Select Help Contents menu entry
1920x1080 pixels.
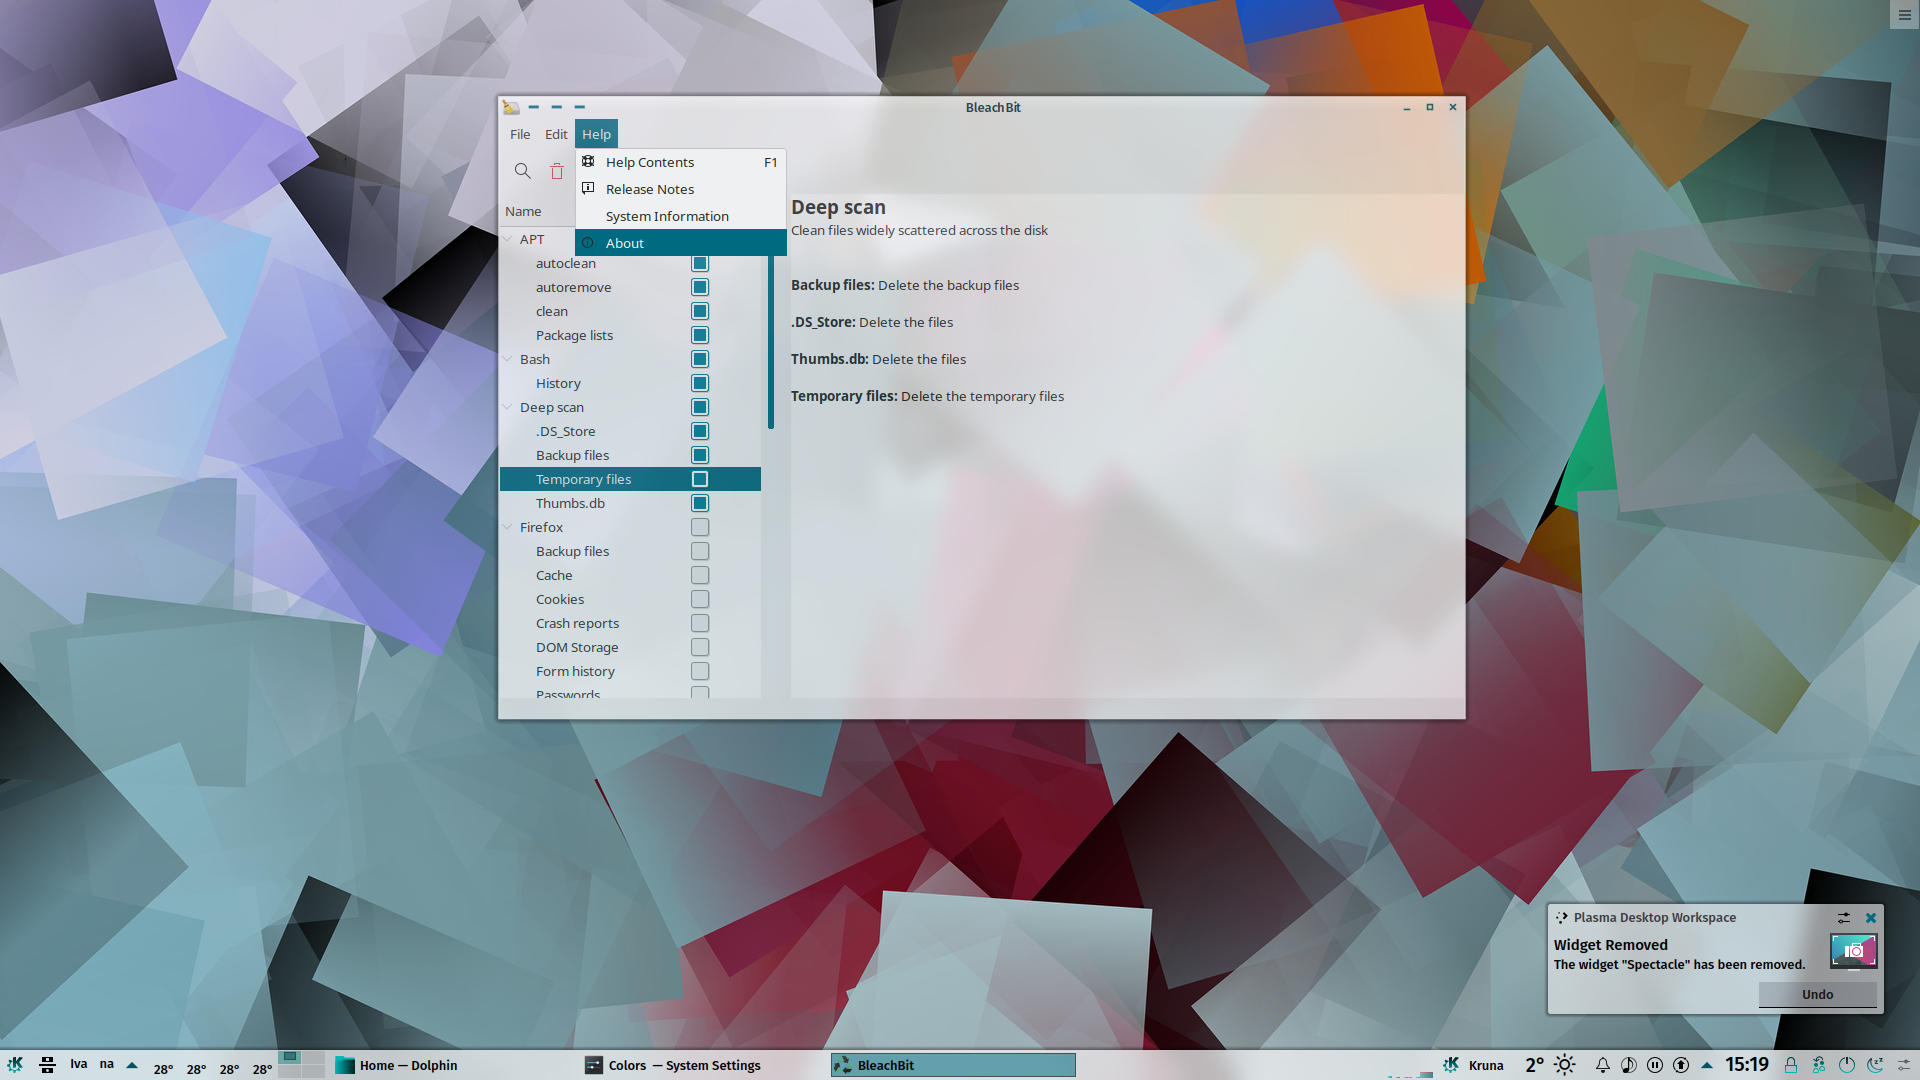pos(680,162)
